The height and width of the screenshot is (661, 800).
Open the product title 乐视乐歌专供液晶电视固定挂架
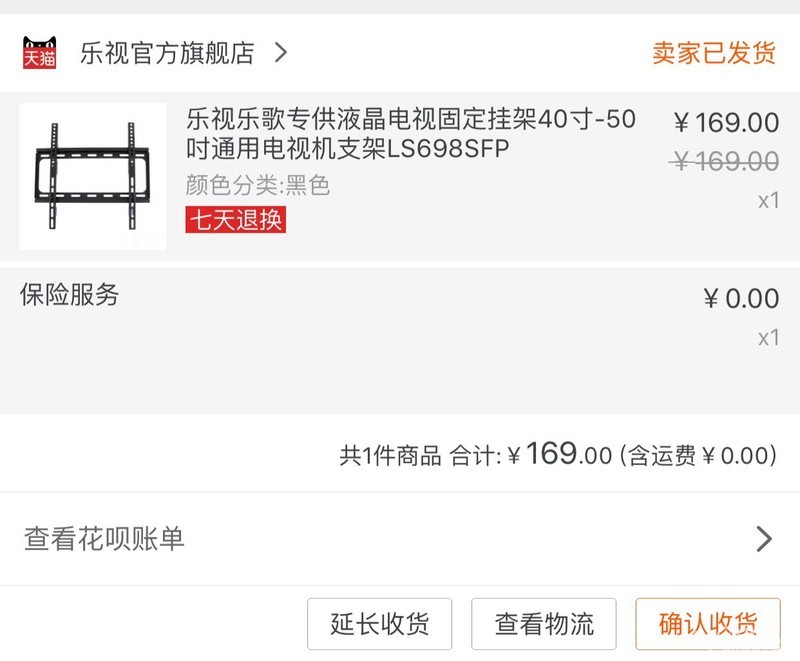(x=411, y=134)
